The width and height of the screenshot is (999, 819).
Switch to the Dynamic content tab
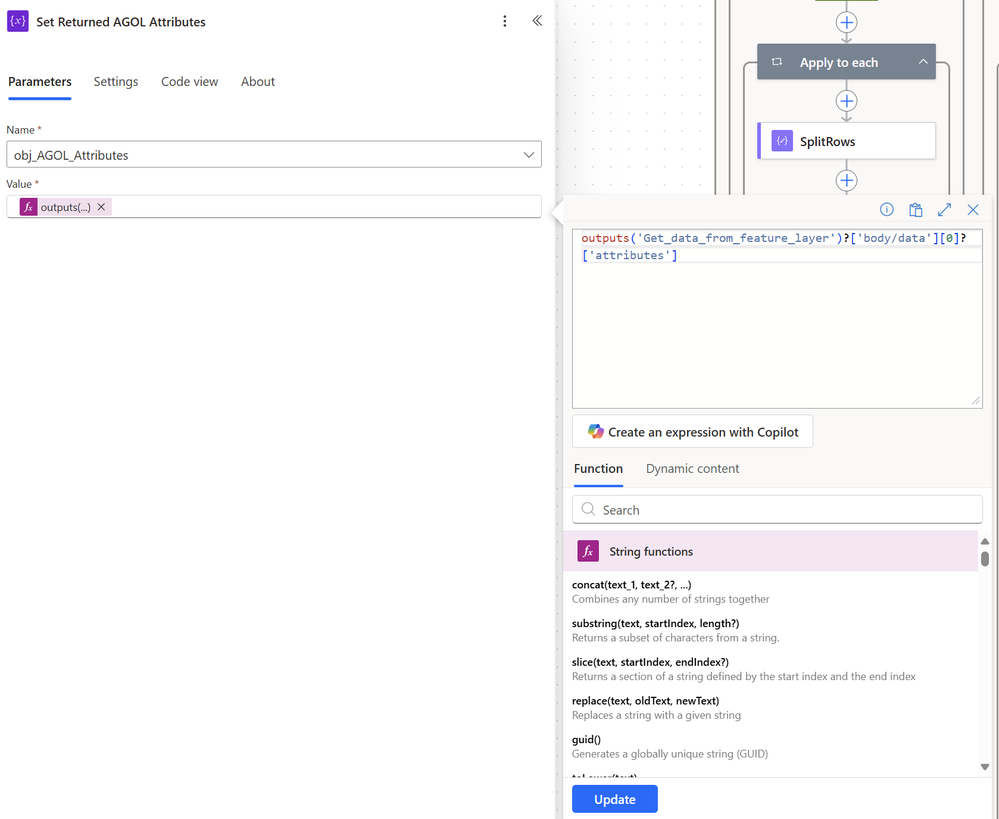point(693,468)
